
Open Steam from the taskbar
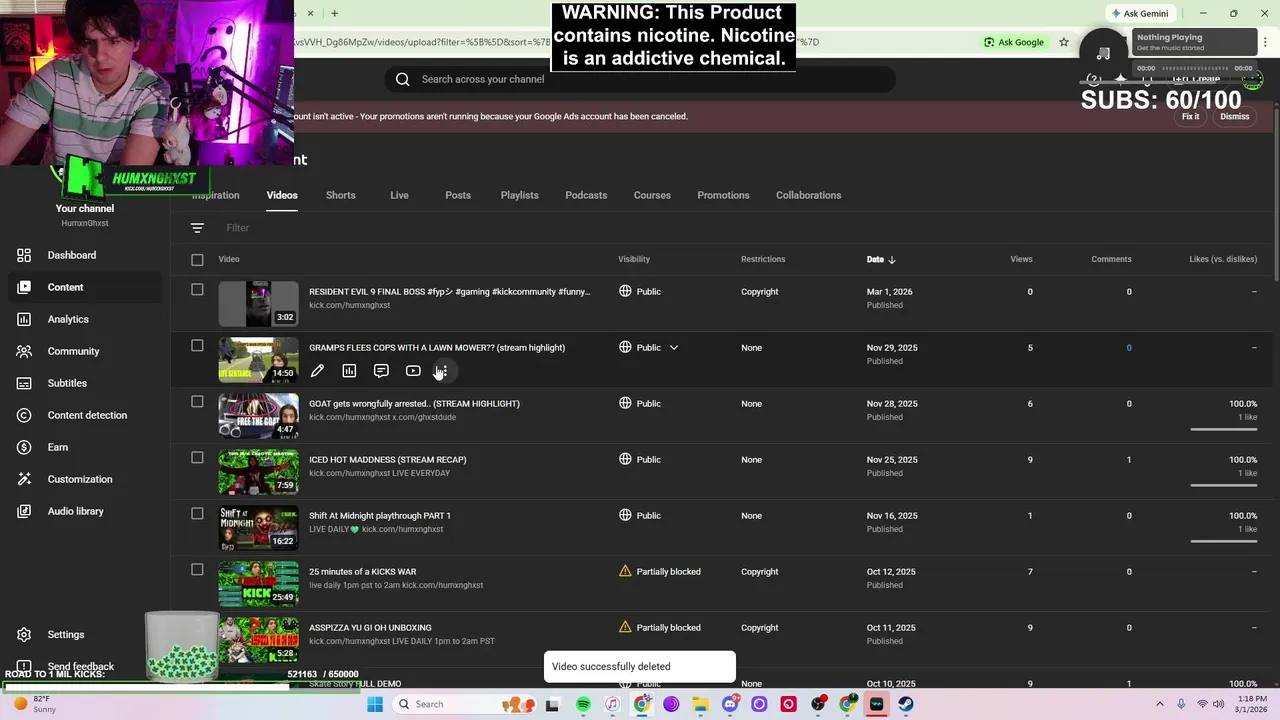coord(906,704)
